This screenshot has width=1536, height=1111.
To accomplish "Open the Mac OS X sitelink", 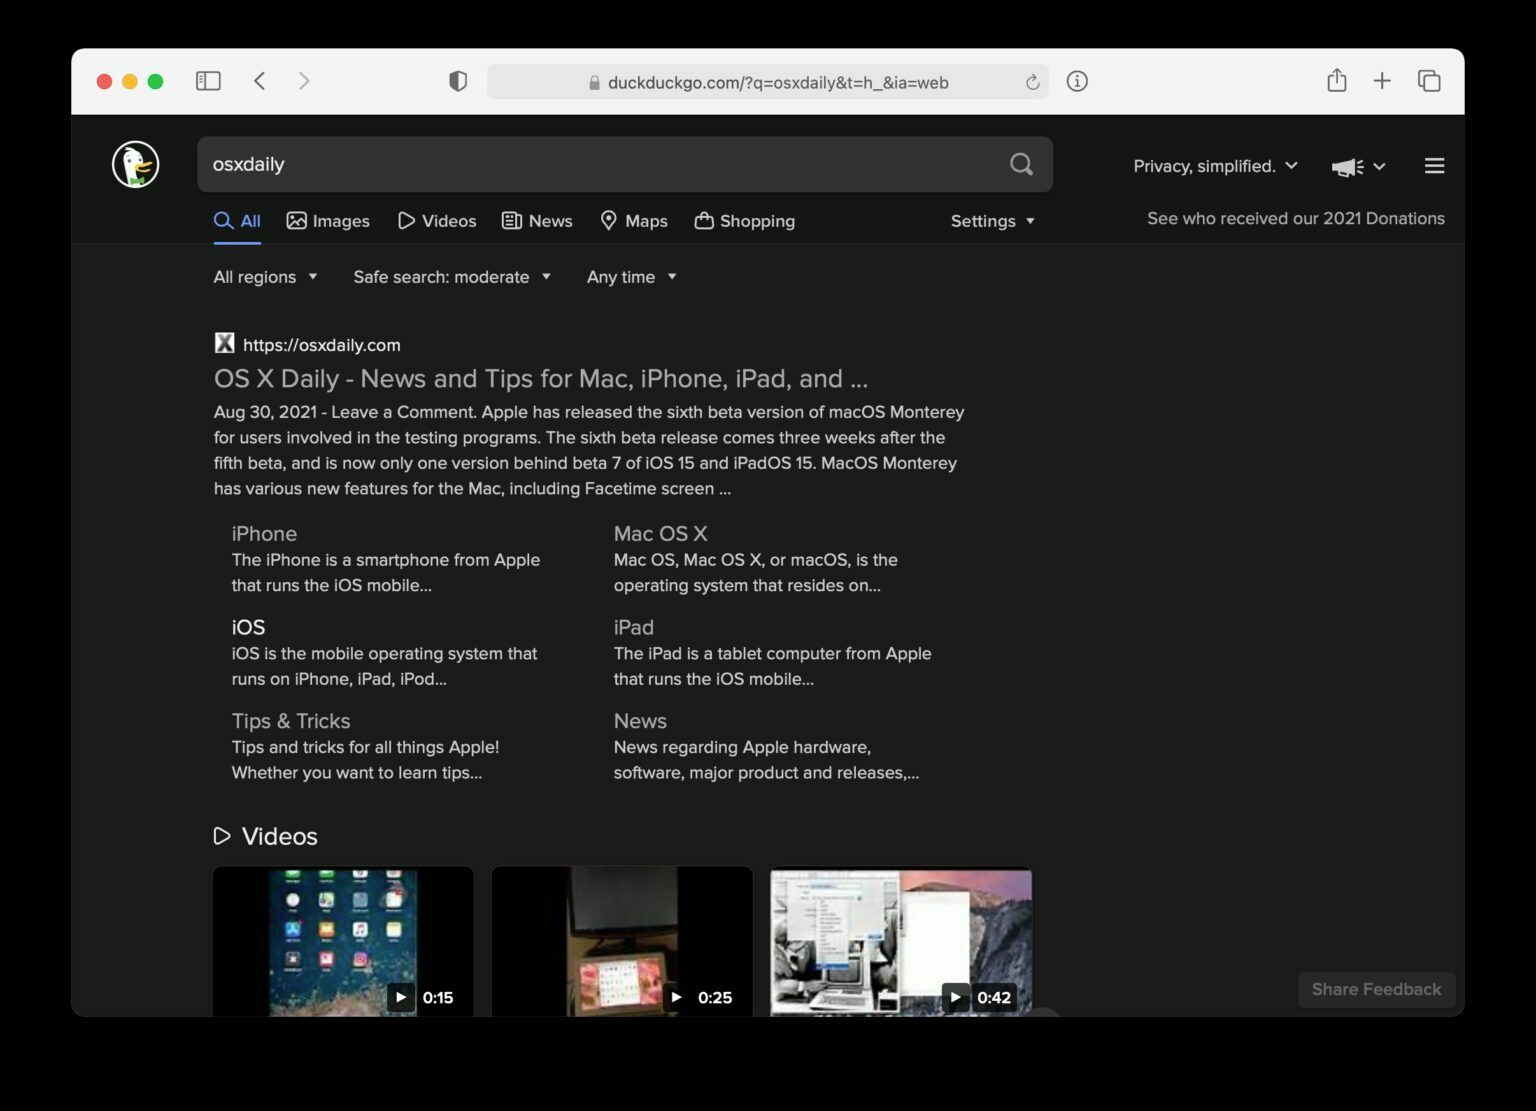I will pyautogui.click(x=660, y=534).
